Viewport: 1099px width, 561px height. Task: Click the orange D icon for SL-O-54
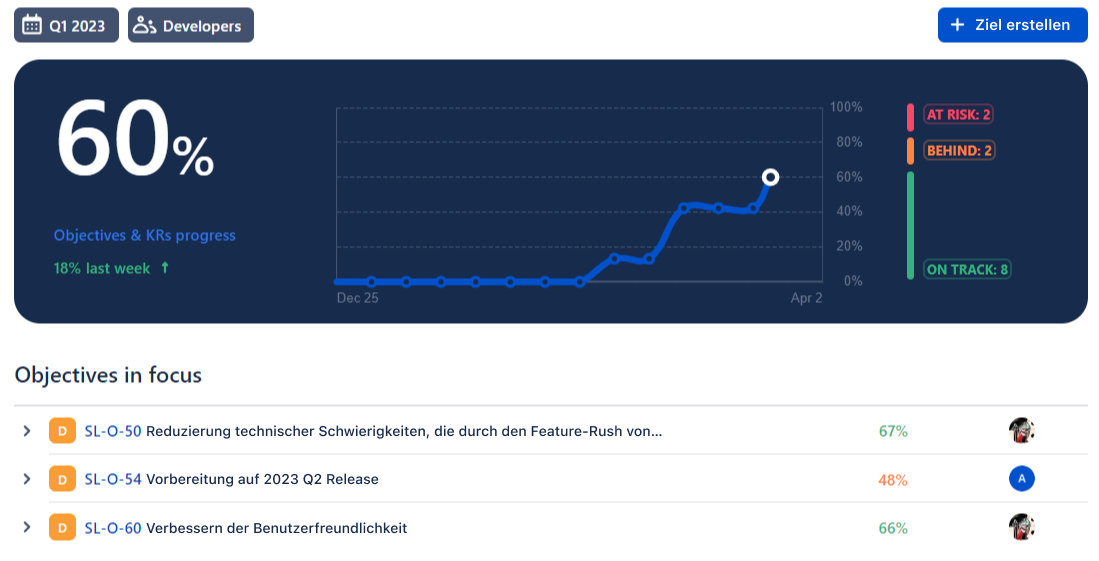(61, 479)
